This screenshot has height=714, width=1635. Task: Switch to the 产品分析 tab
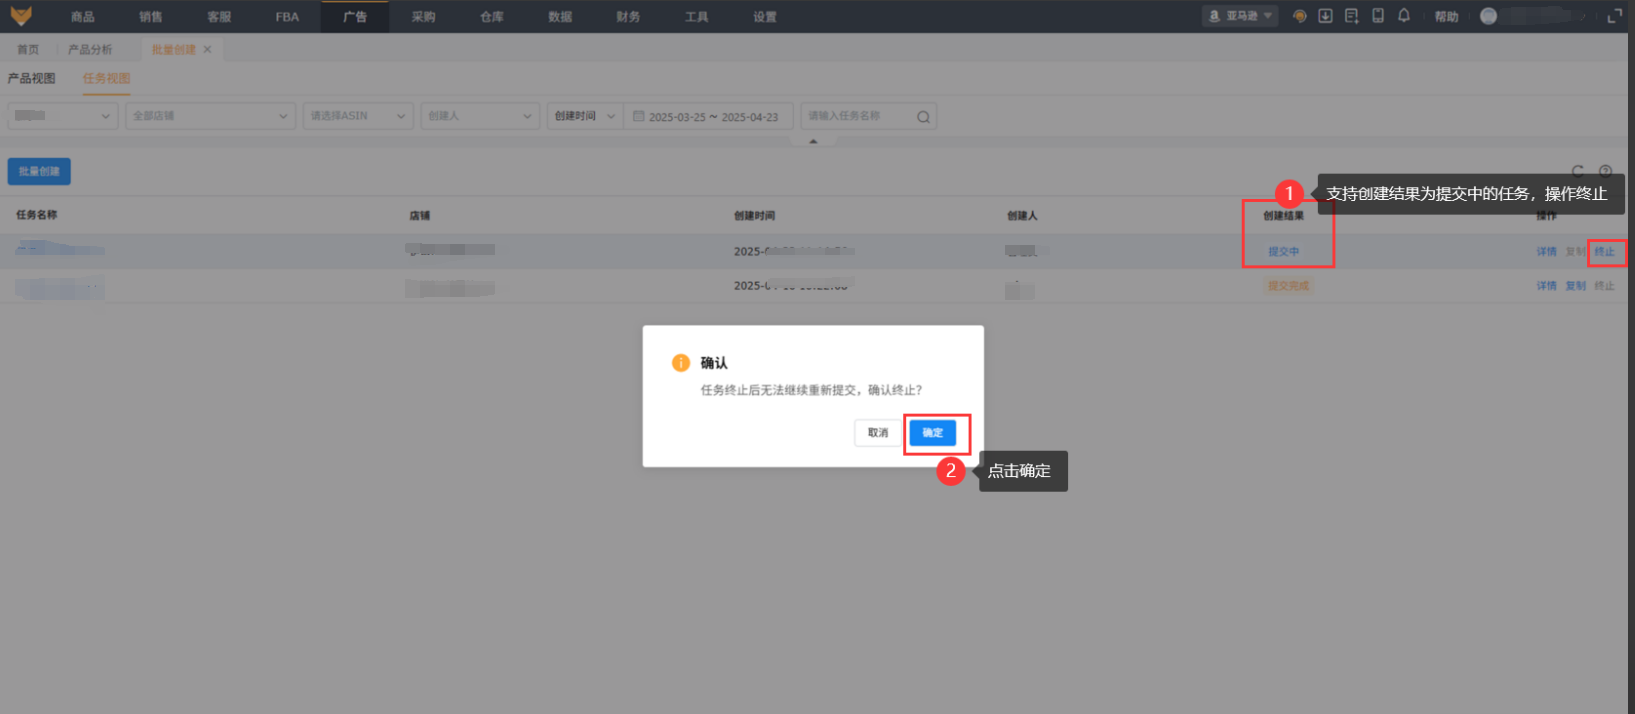[90, 49]
